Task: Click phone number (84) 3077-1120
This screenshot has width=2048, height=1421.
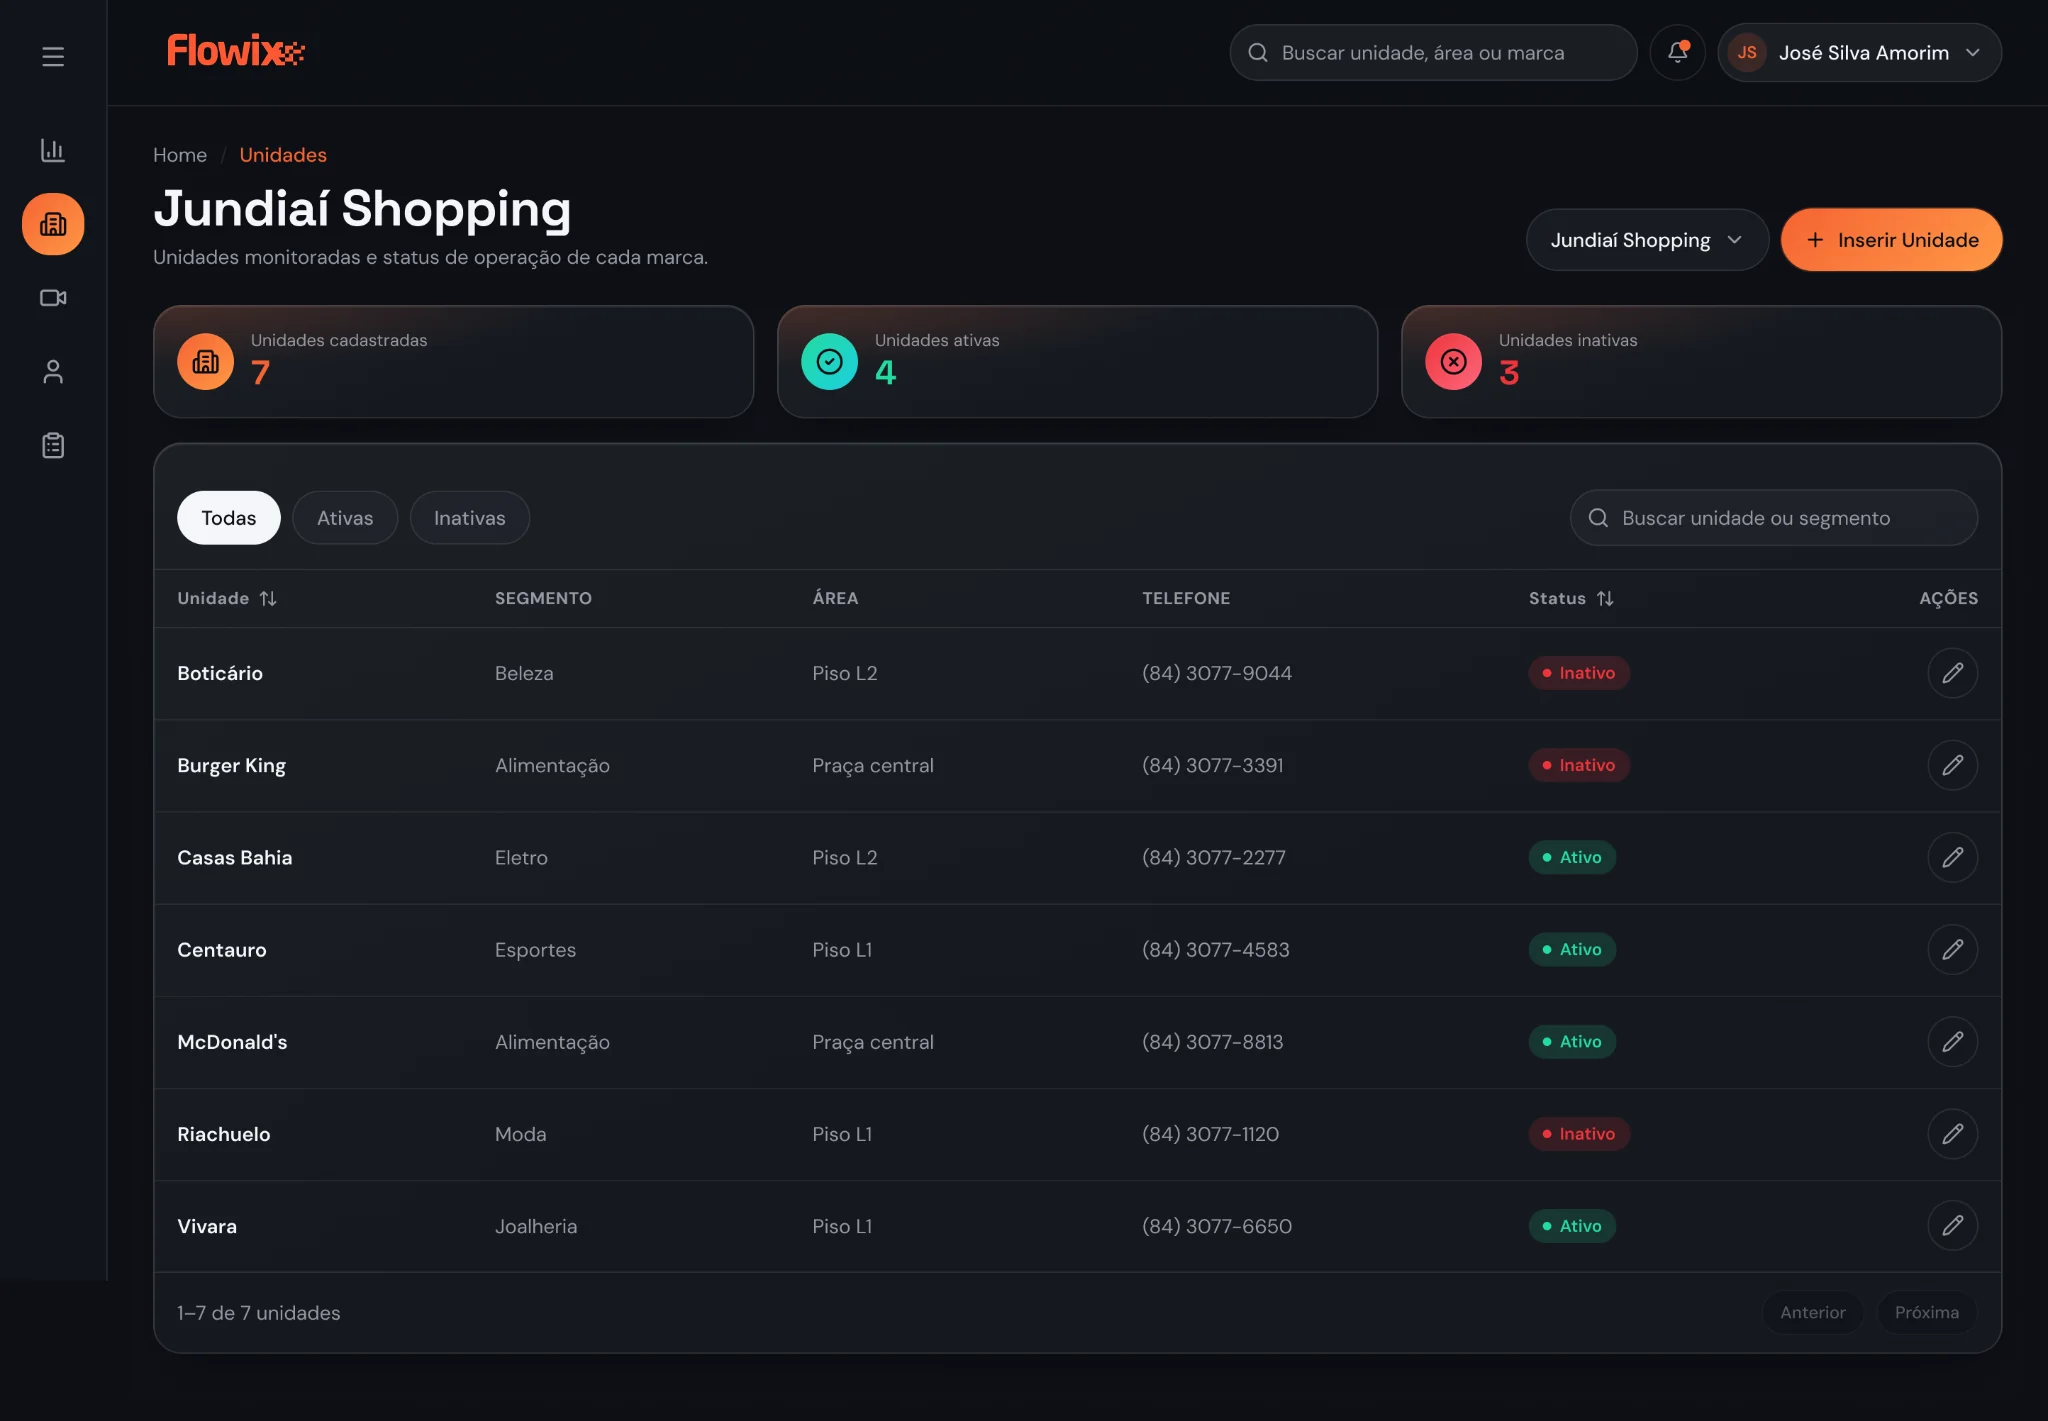Action: [x=1211, y=1134]
